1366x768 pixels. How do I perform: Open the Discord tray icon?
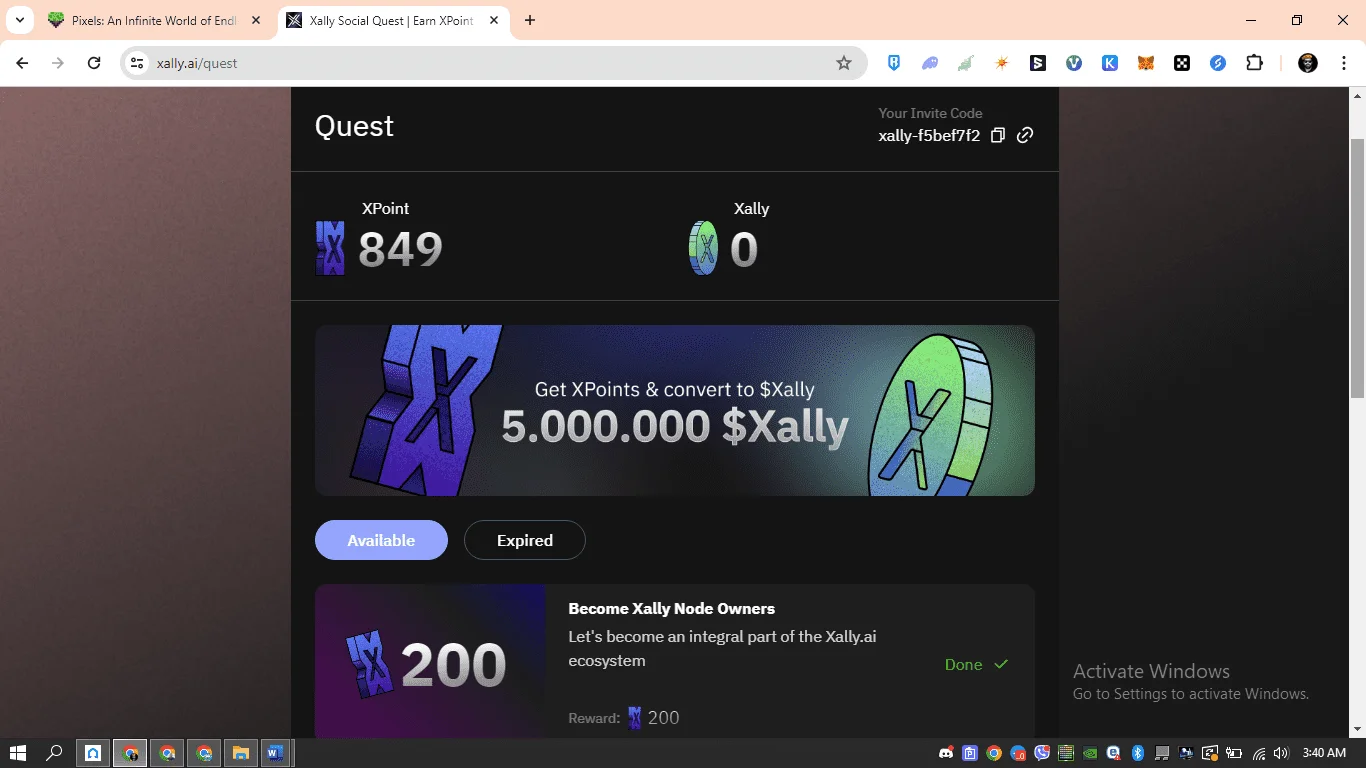[x=945, y=753]
